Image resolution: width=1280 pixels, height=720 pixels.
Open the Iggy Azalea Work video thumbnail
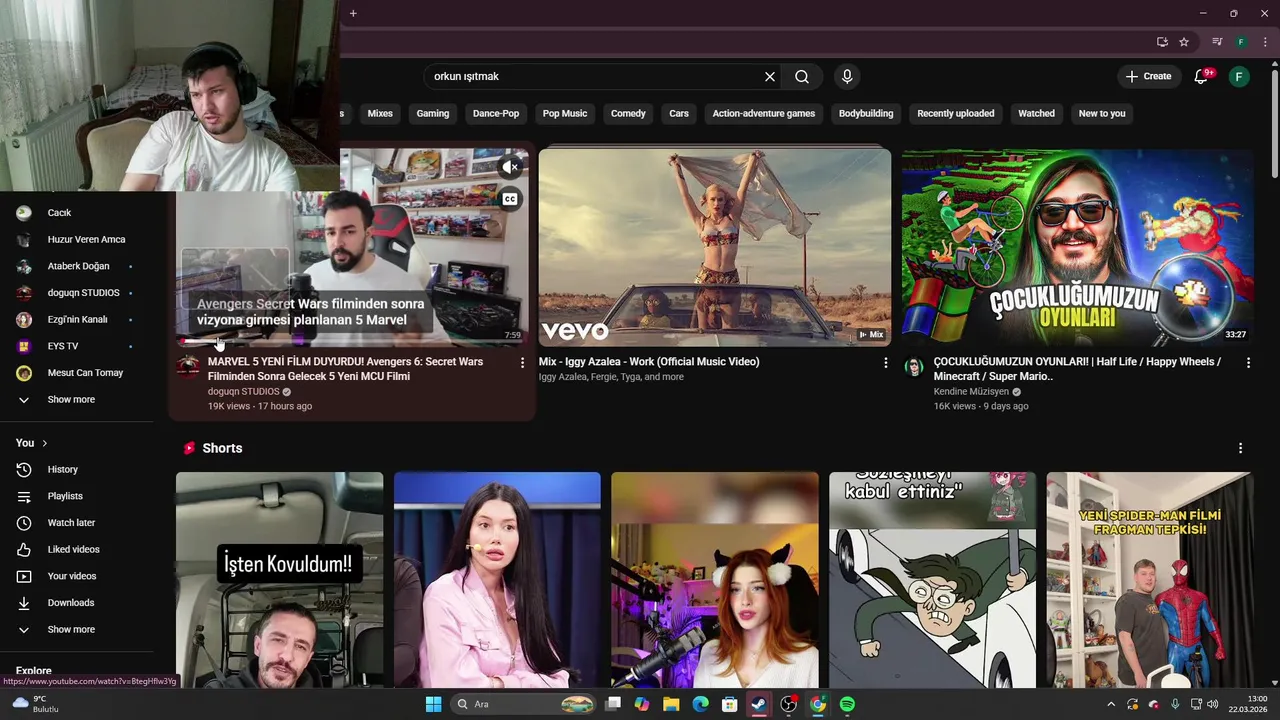coord(715,248)
